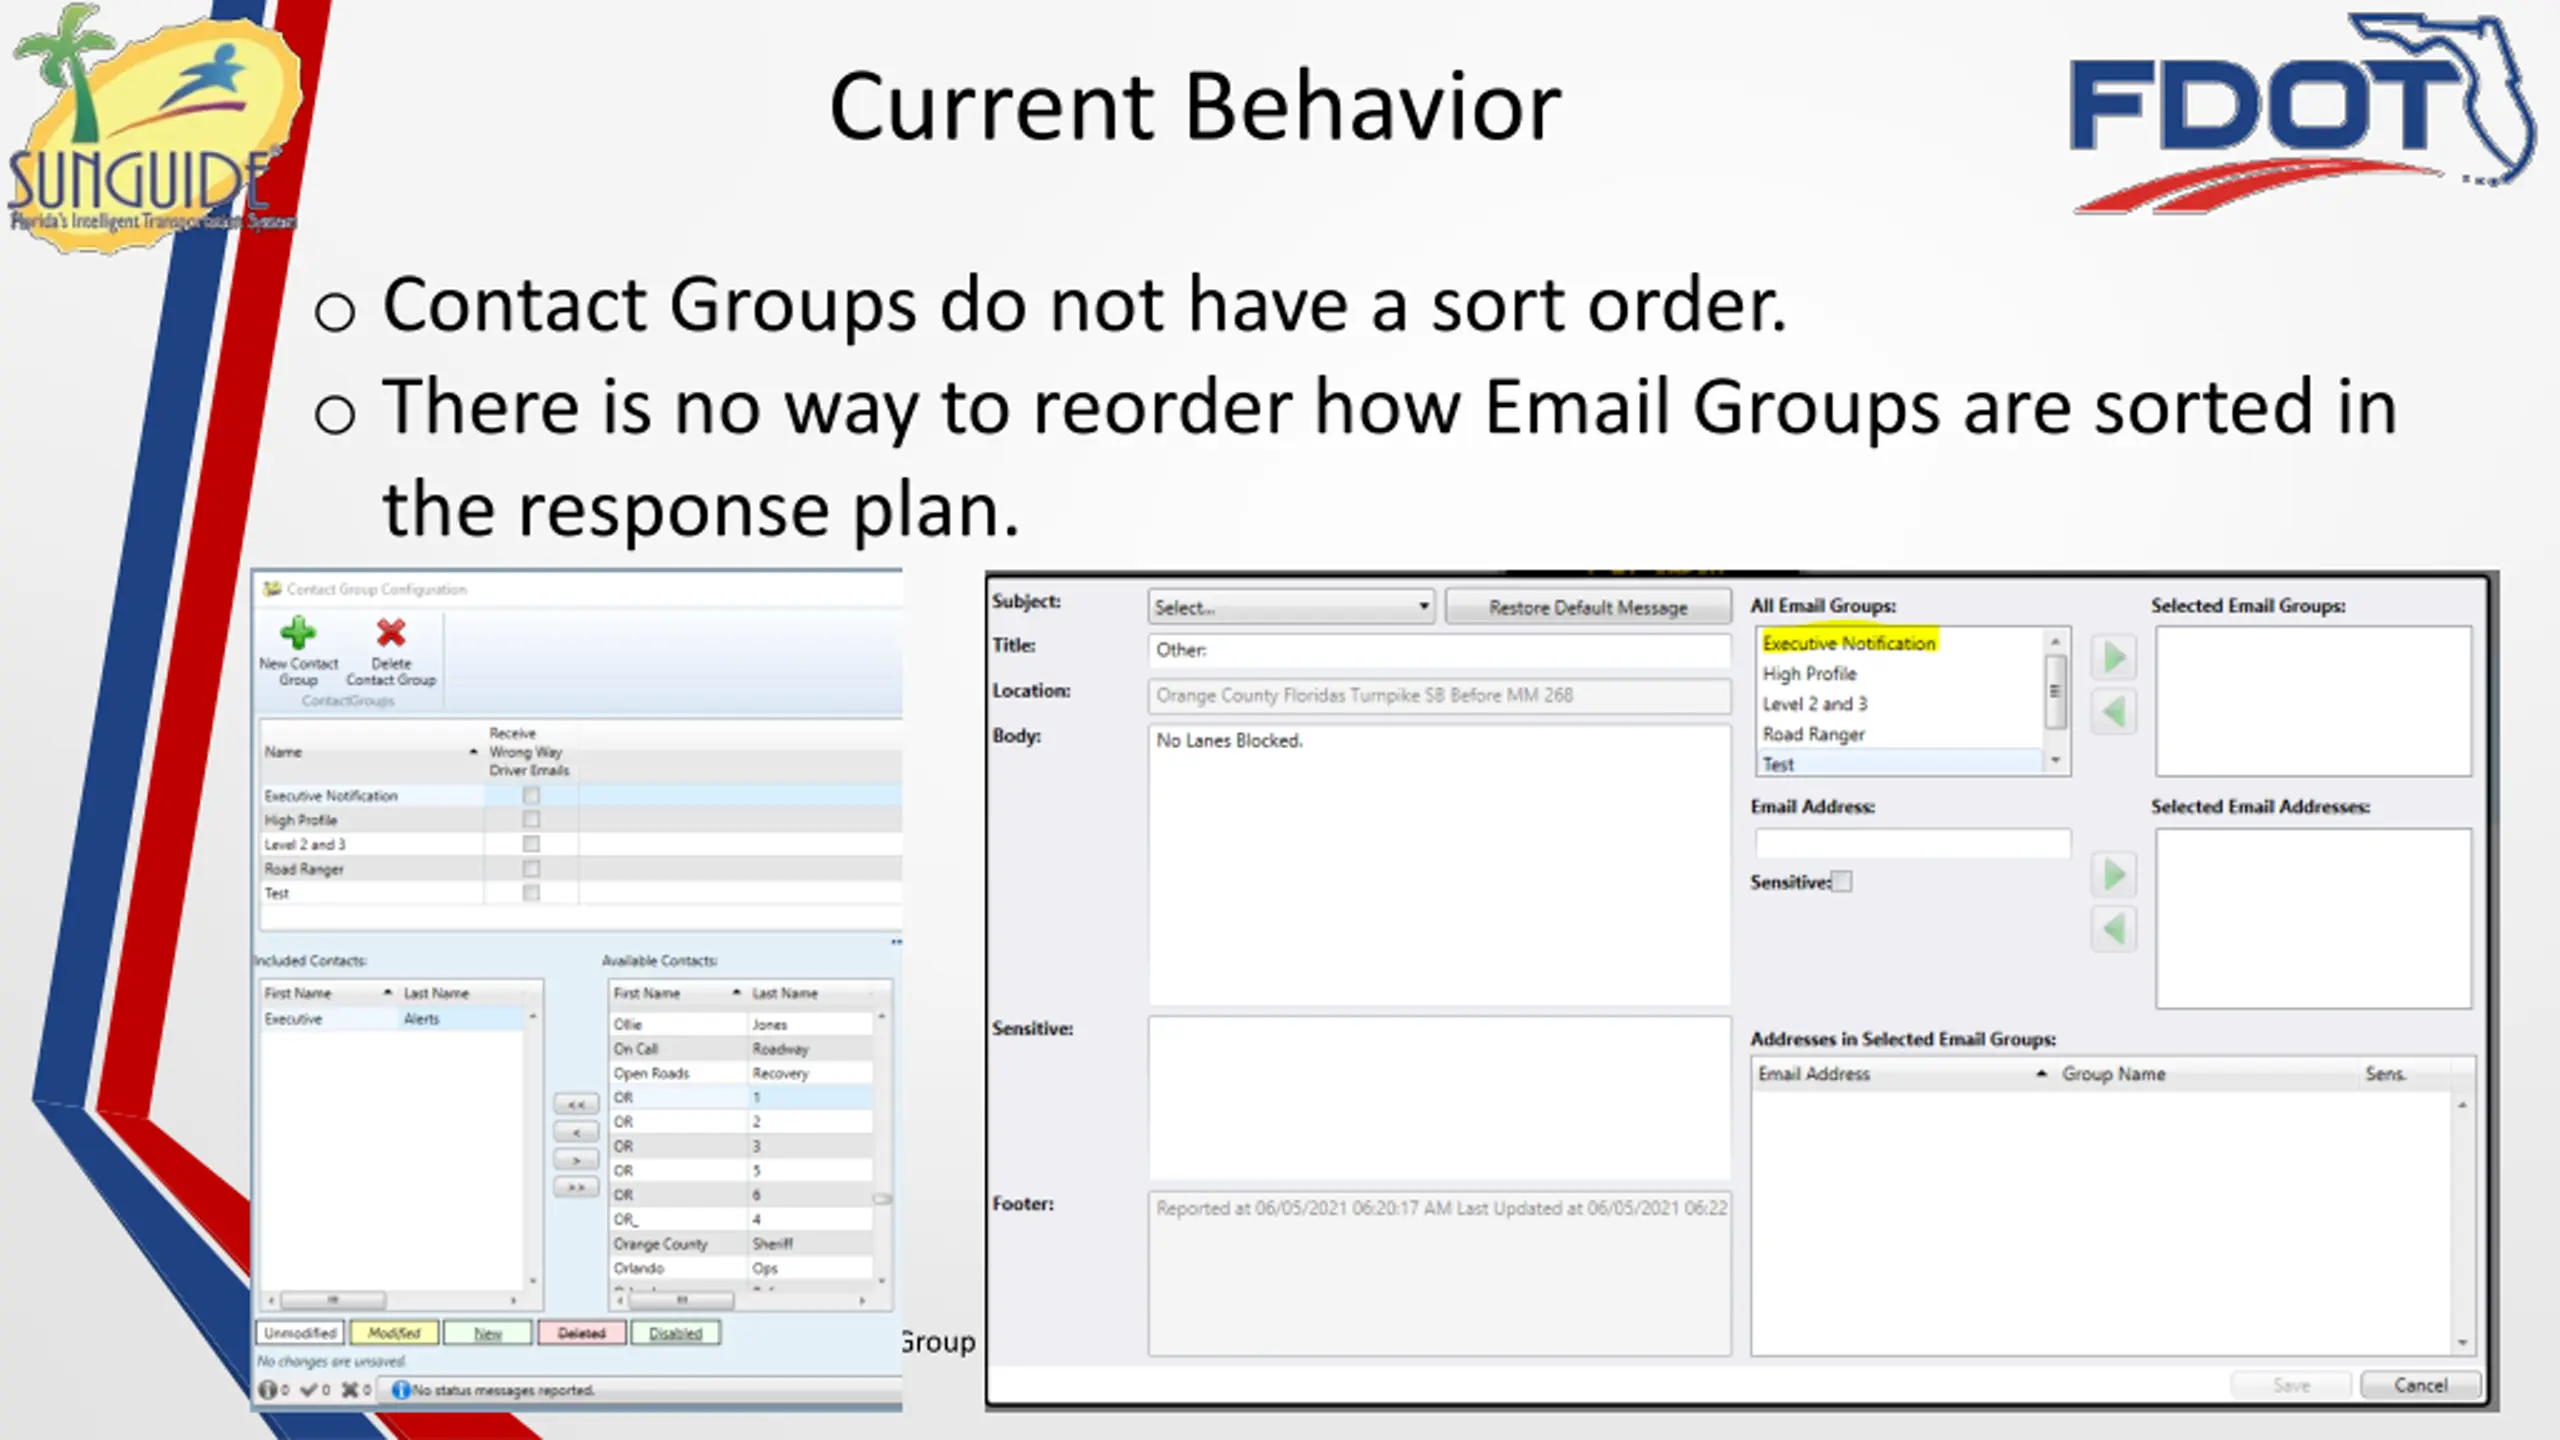Select Executive Notification in All Email Groups
This screenshot has height=1440, width=2560.
(x=1849, y=643)
